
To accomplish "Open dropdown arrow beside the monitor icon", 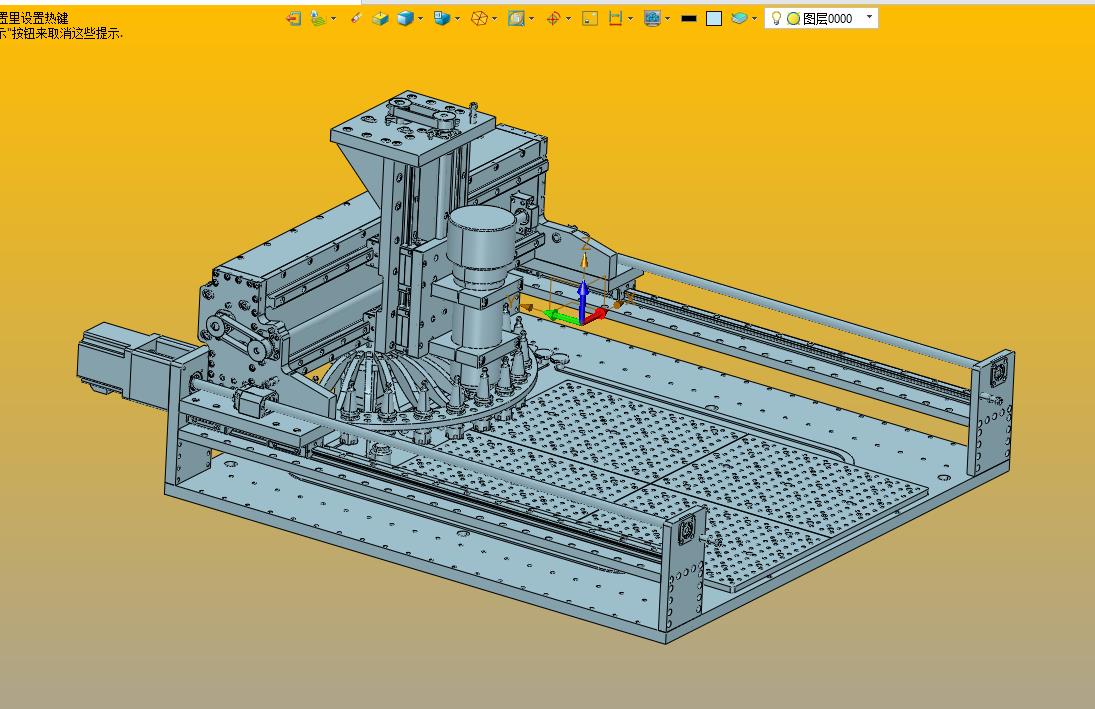I will coord(668,19).
